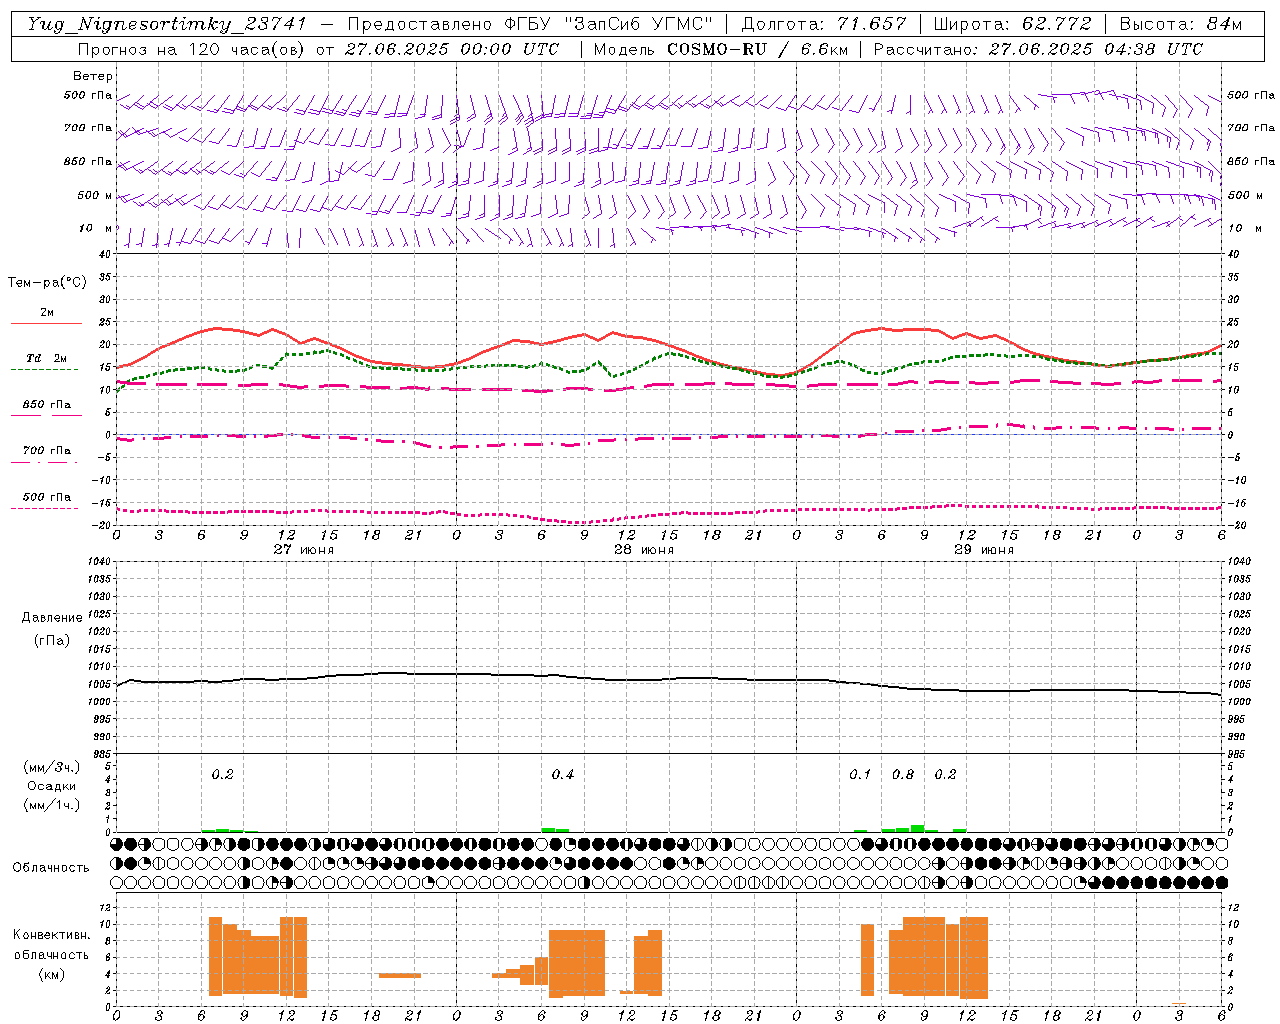This screenshot has height=1024, width=1280.
Task: Select the 10 м wind level label on left
Action: [x=95, y=228]
